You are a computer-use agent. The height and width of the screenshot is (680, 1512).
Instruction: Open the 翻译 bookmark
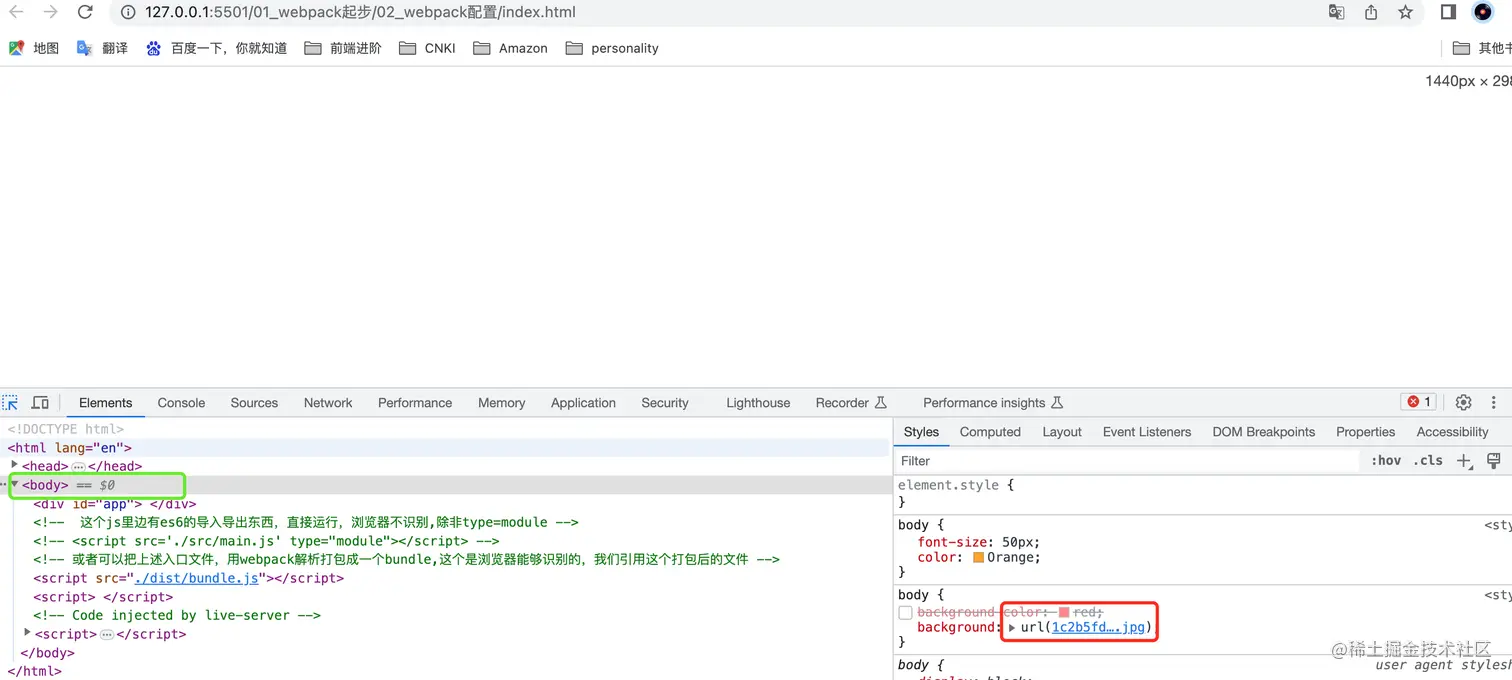click(x=102, y=48)
